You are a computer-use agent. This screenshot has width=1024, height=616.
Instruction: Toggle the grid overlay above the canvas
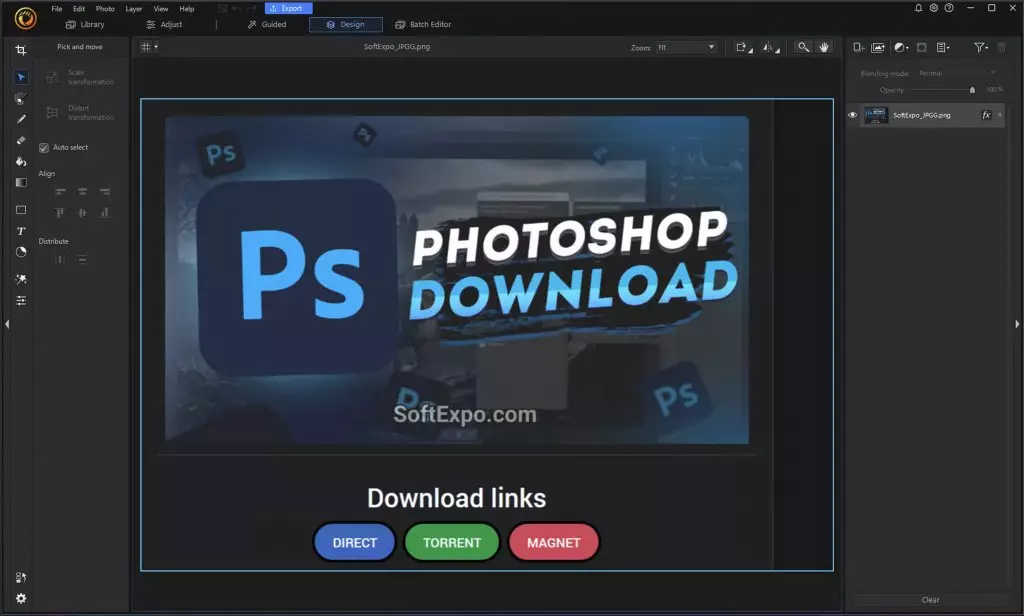146,46
